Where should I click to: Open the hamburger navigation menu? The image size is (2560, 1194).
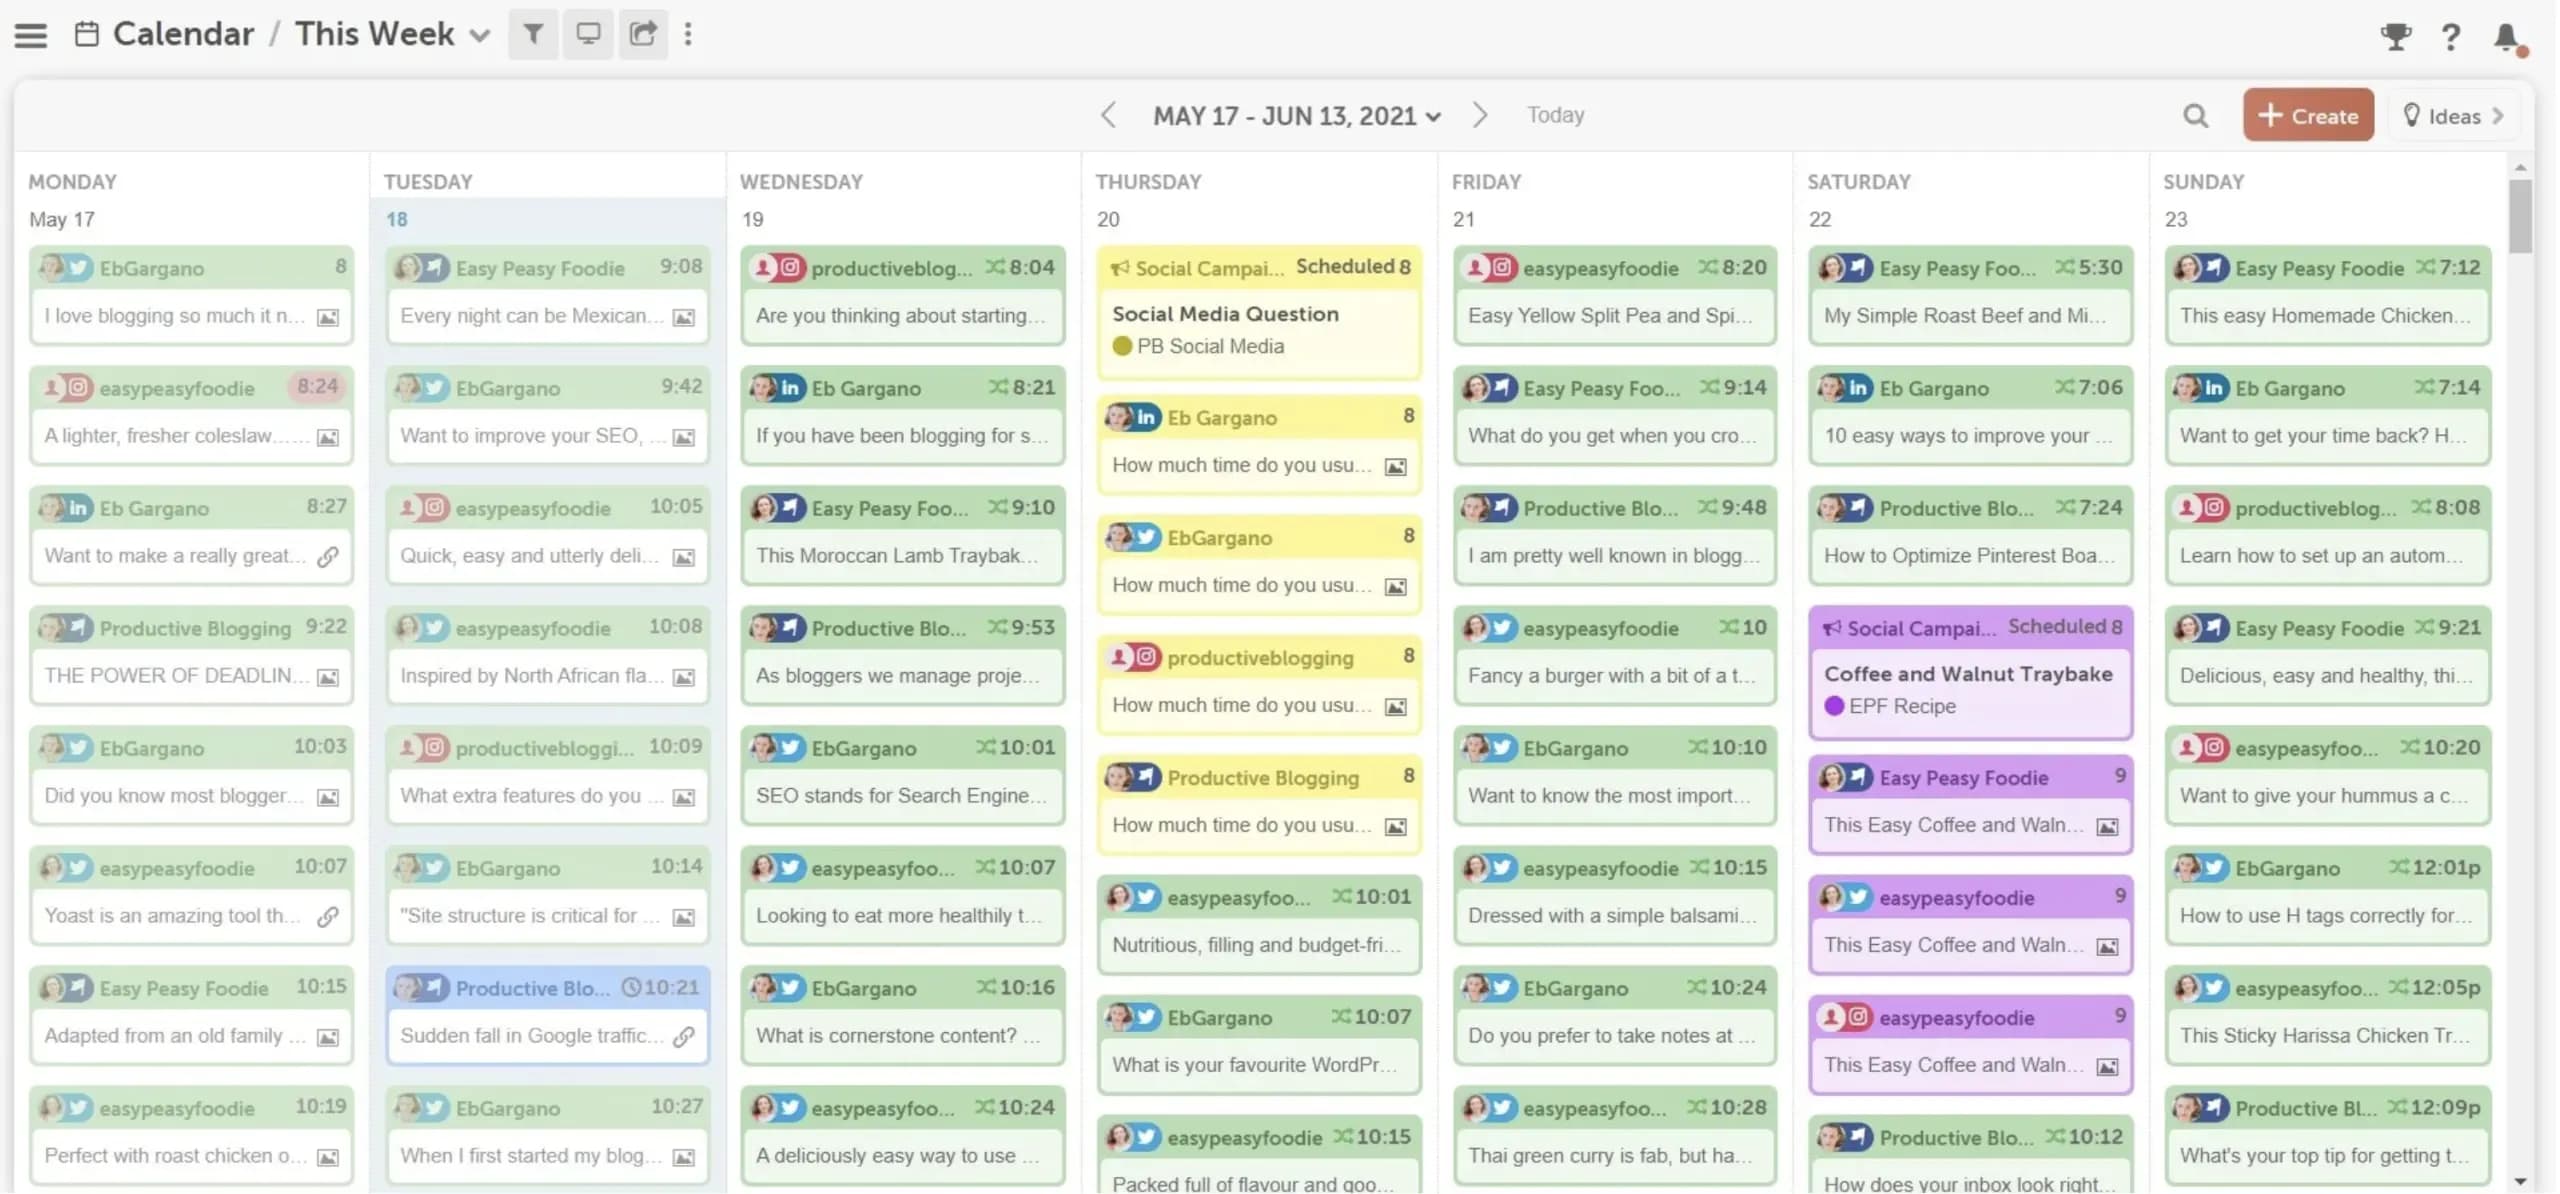click(x=30, y=33)
